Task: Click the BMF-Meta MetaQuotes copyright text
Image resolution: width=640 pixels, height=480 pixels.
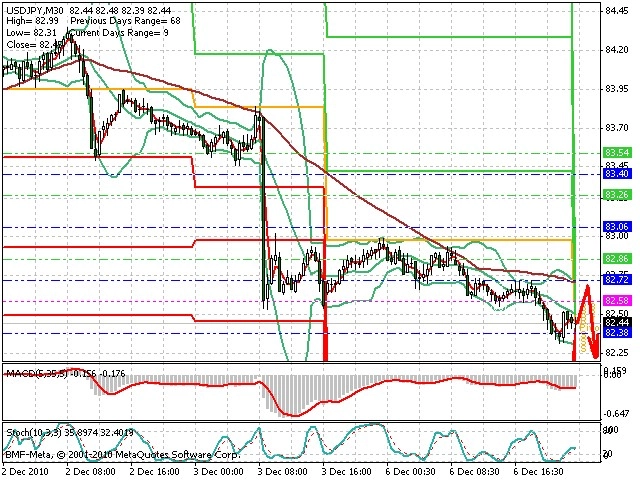Action: 122,454
